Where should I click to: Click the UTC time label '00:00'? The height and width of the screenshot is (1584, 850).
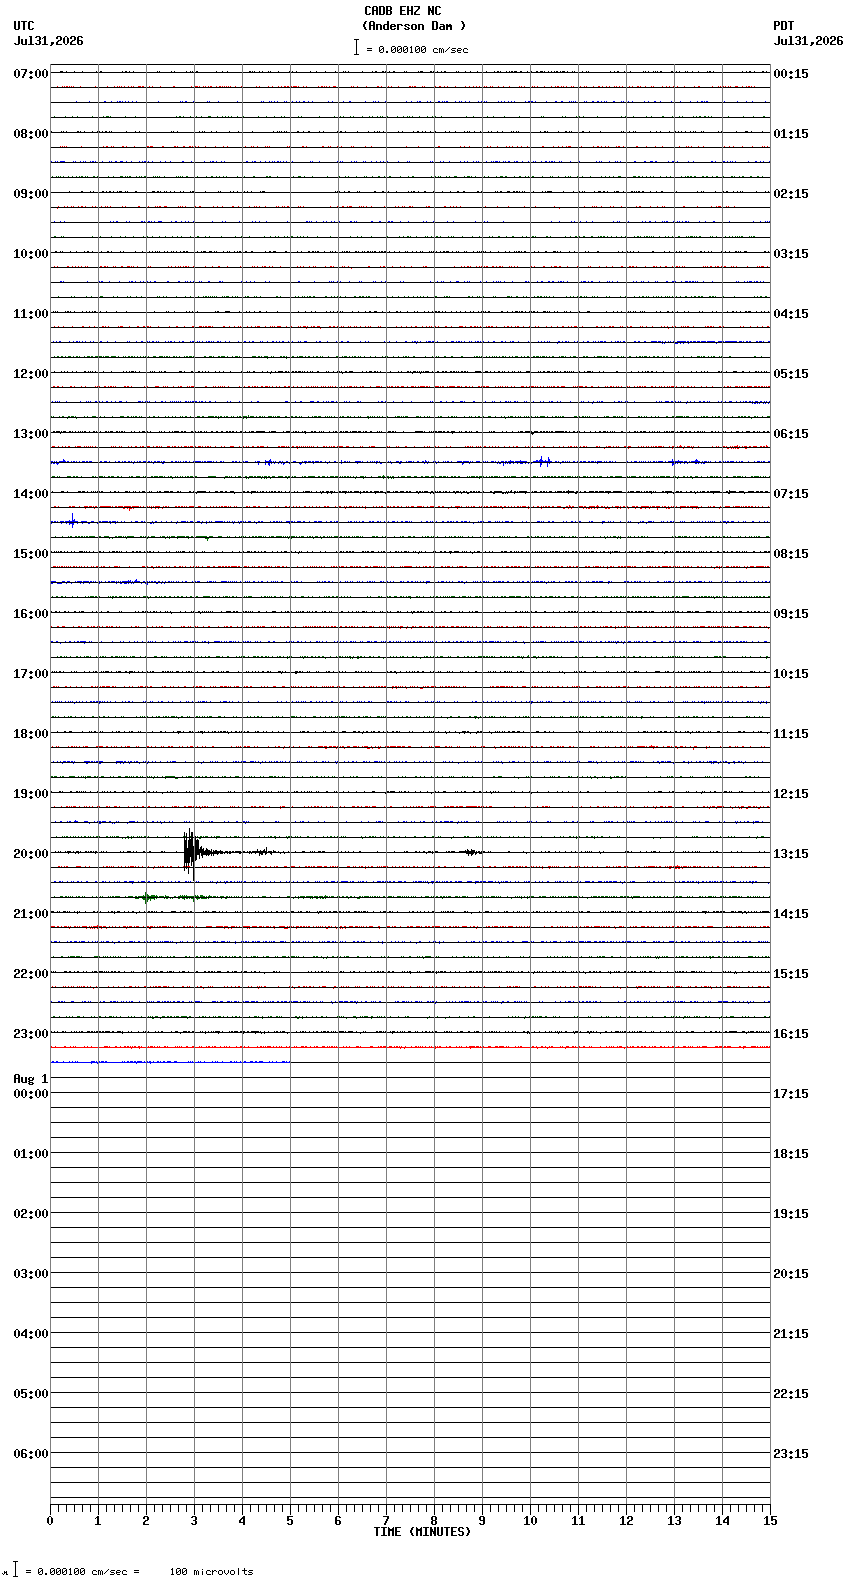(31, 1094)
